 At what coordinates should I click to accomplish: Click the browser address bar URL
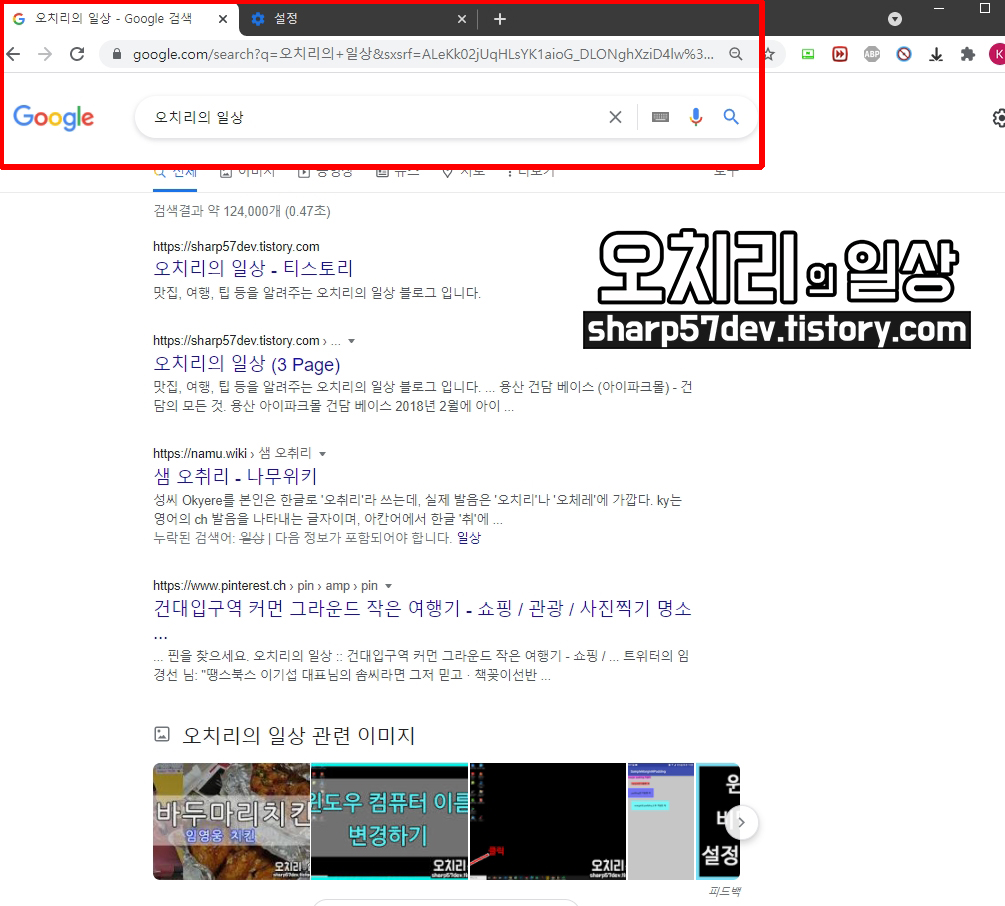tap(423, 54)
